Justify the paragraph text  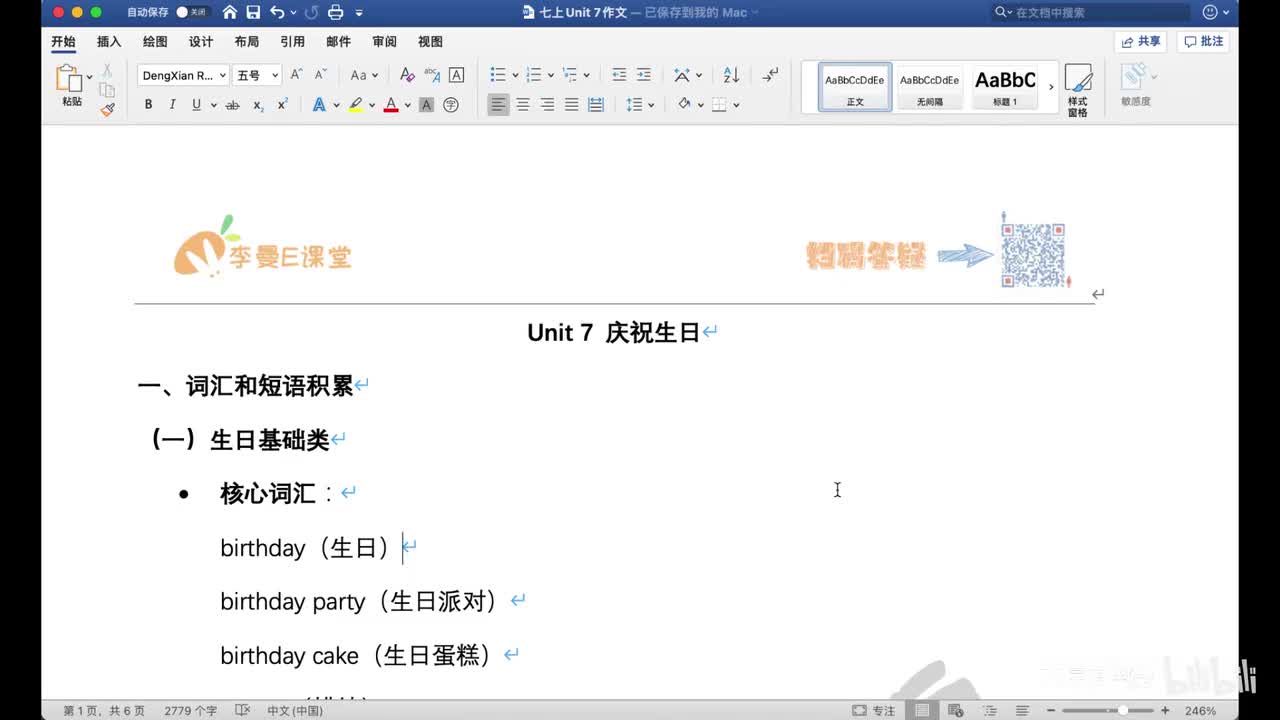click(x=571, y=105)
